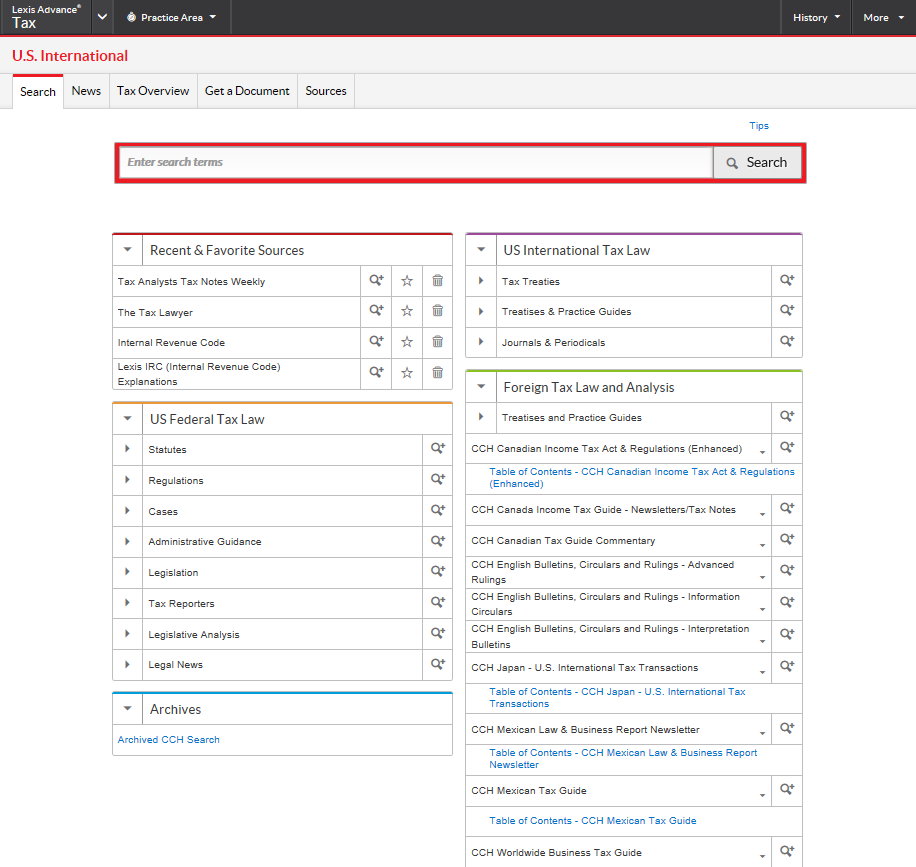The image size is (916, 867).
Task: Add Legal News to search scope
Action: (438, 664)
